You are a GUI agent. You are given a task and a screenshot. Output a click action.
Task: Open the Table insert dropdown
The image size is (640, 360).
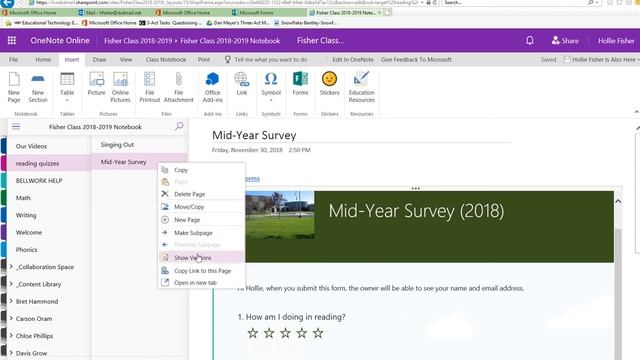[67, 88]
